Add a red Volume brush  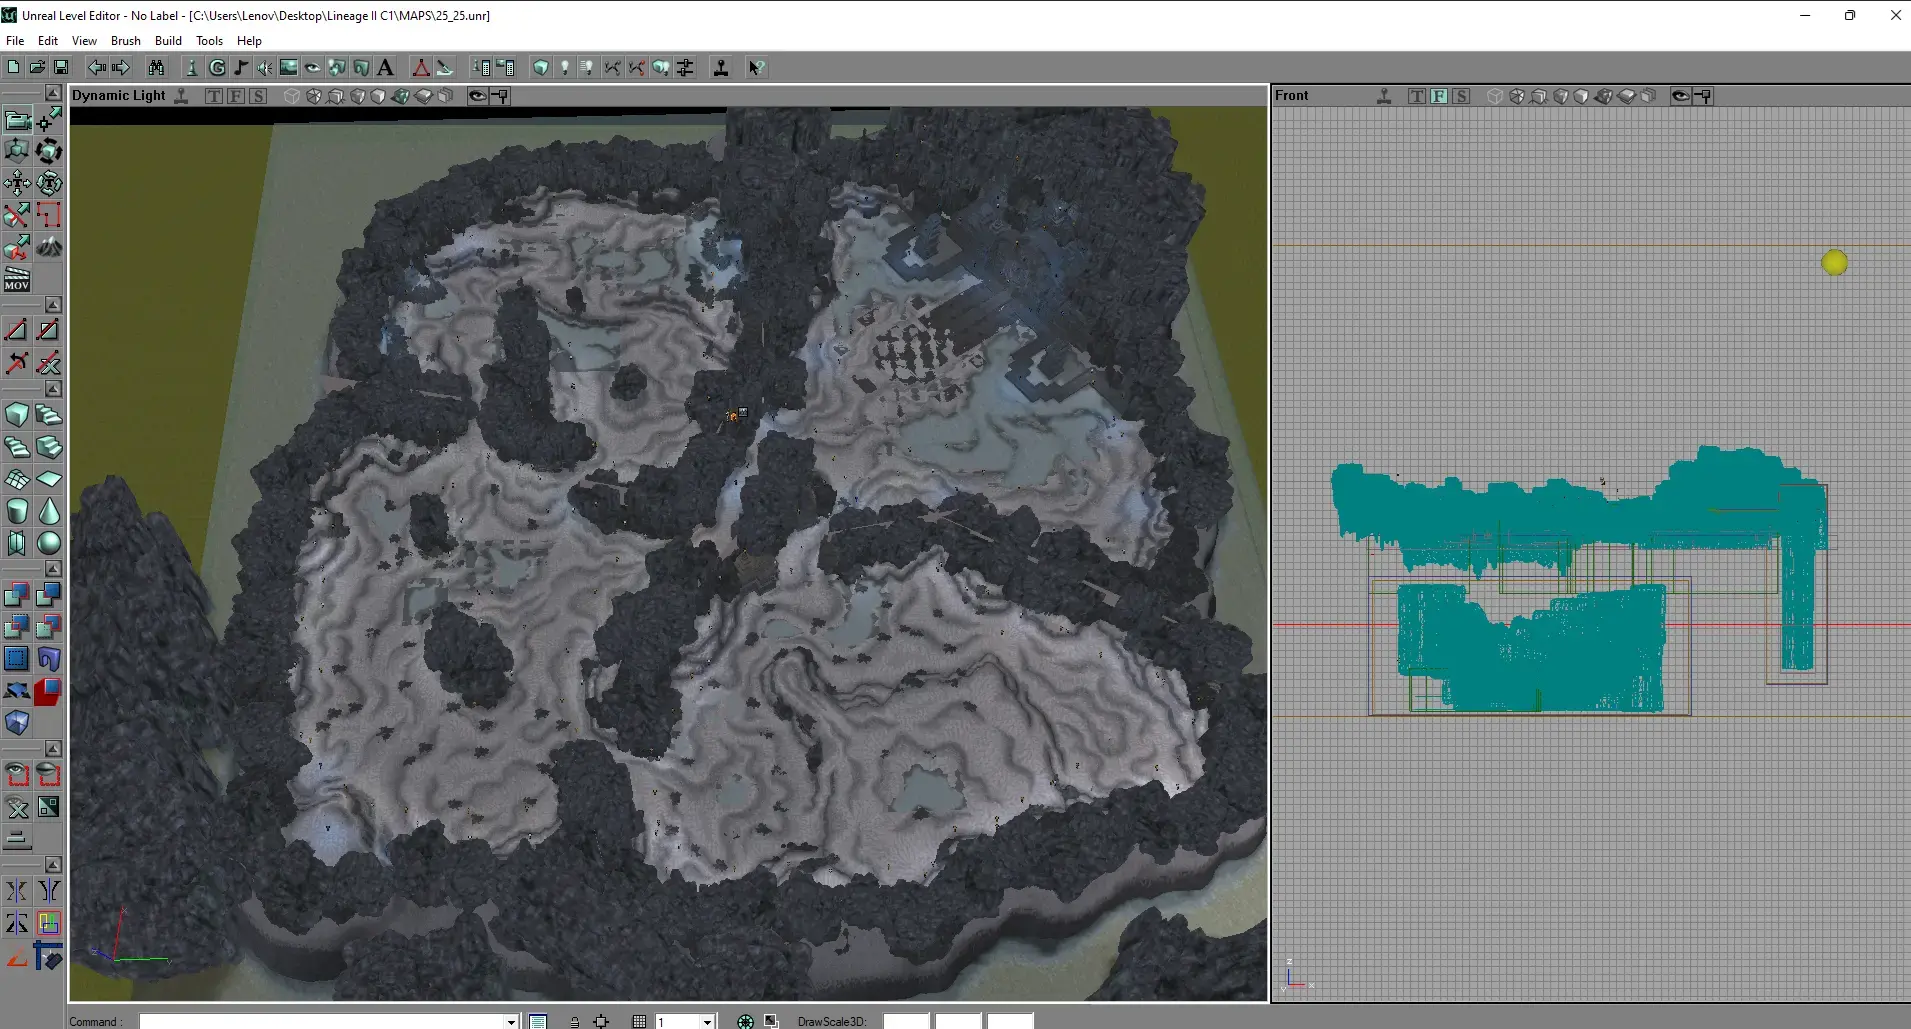(x=49, y=692)
